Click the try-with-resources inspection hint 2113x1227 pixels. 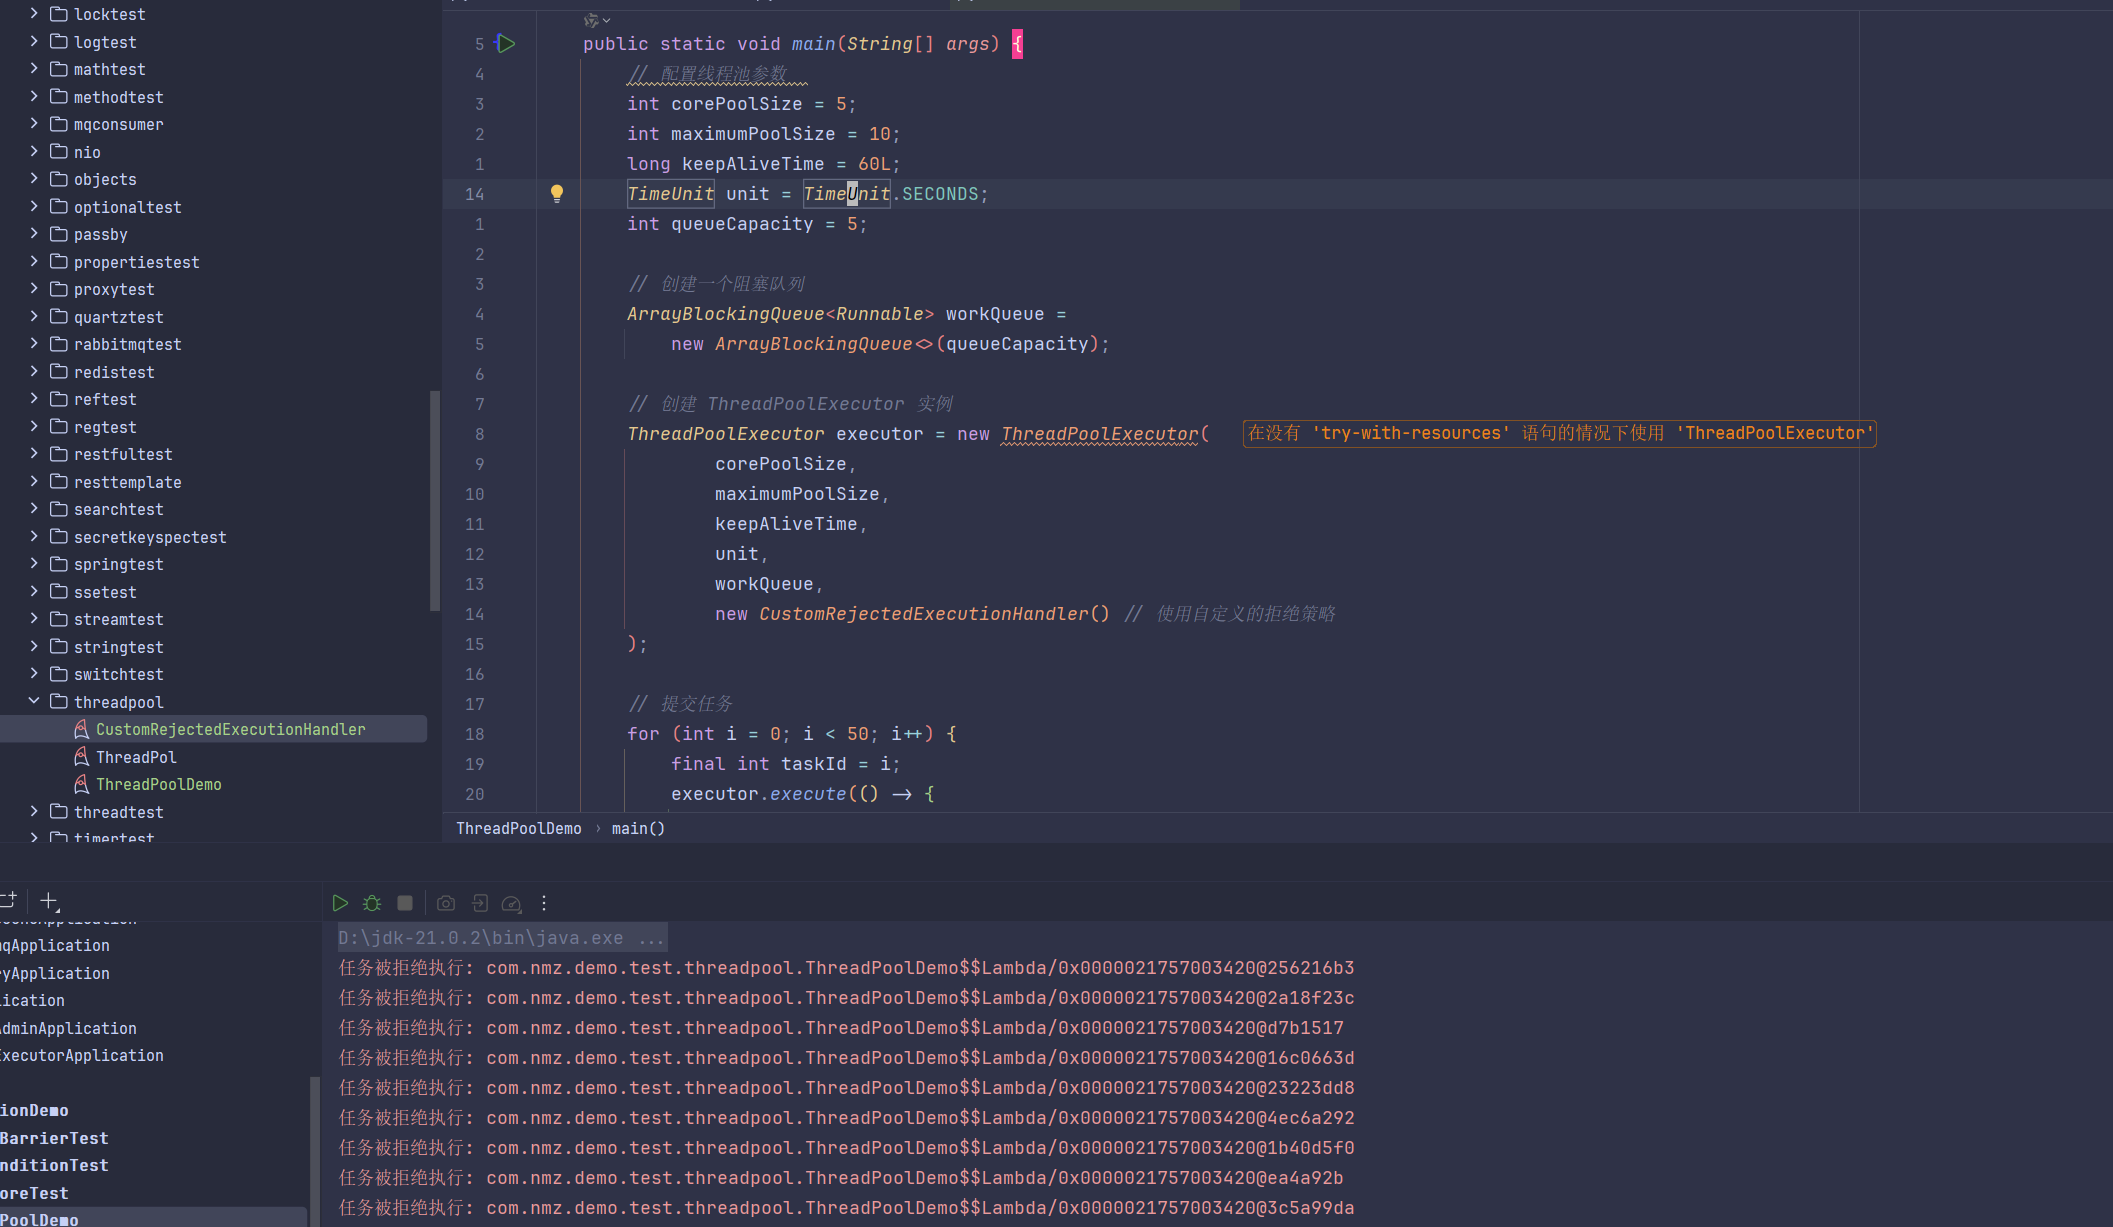[1559, 433]
